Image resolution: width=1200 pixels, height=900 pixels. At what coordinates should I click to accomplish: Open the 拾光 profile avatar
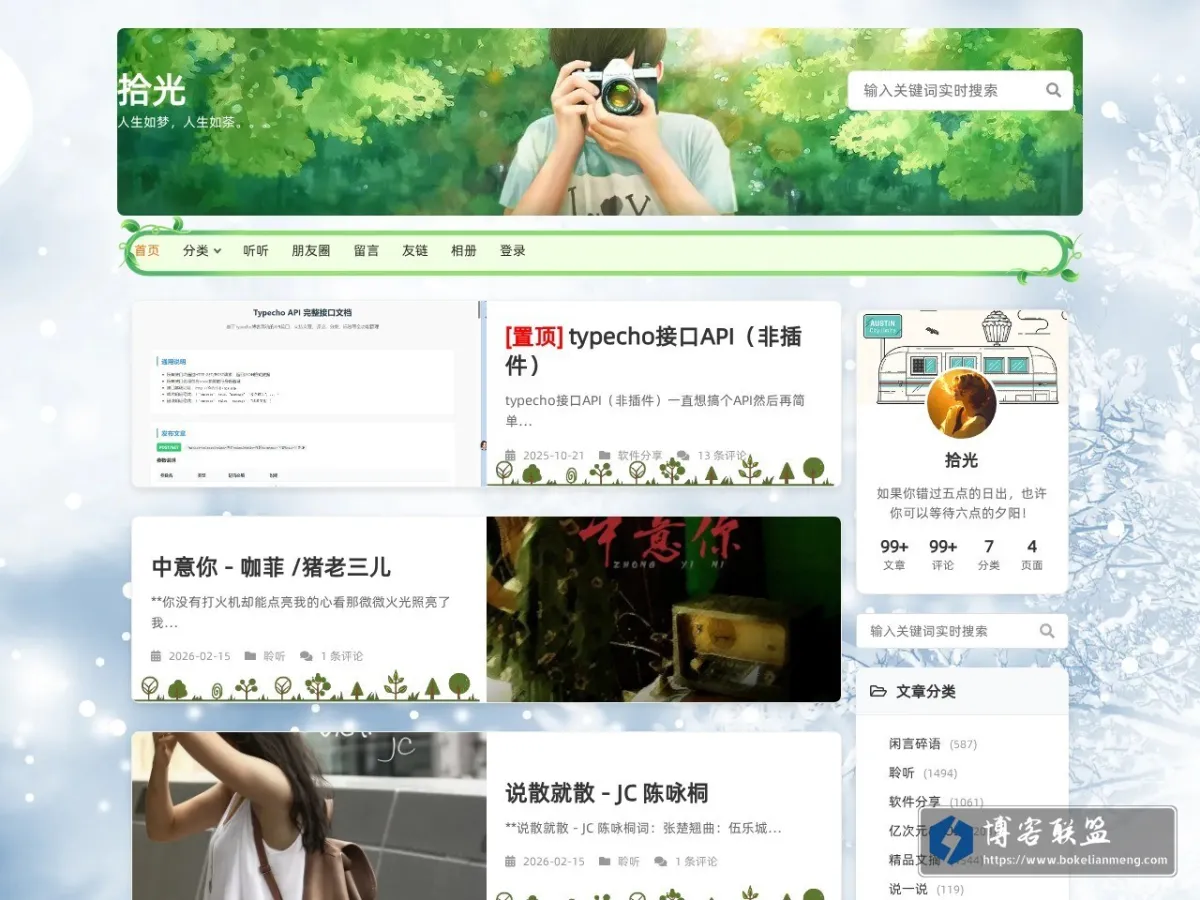click(x=961, y=403)
